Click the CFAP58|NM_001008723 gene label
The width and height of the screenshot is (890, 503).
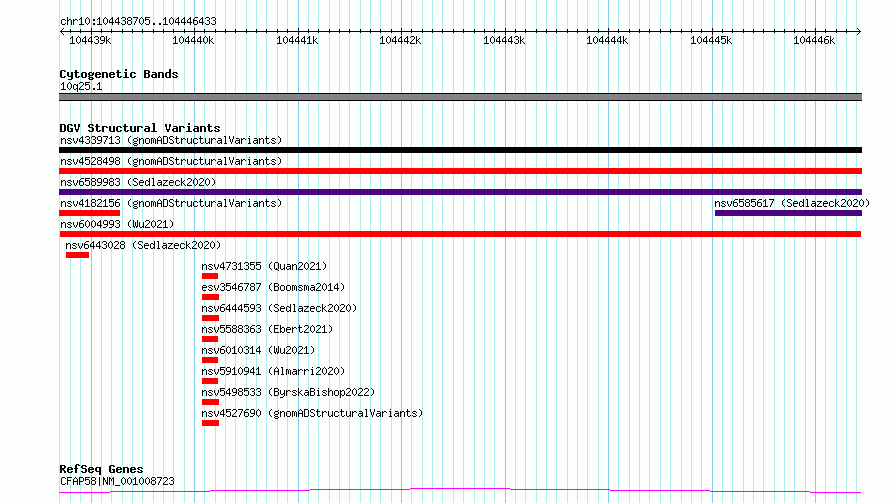[117, 481]
